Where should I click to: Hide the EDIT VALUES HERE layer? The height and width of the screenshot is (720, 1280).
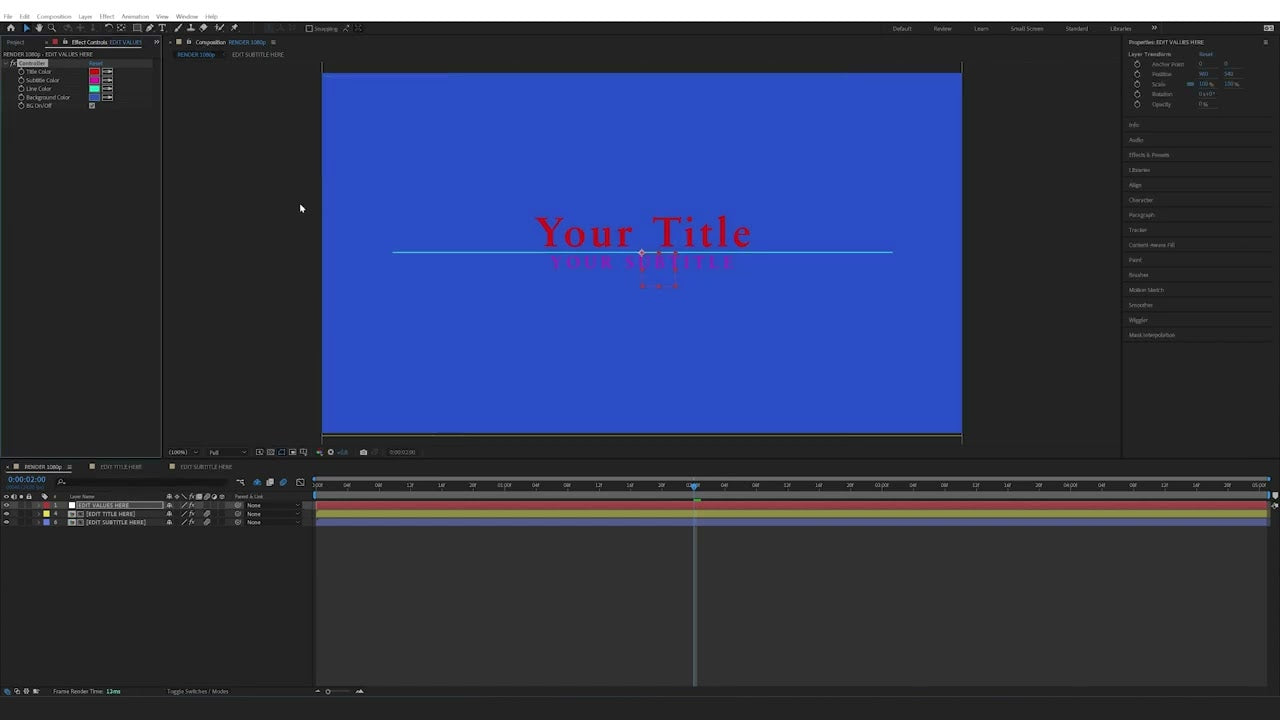[6, 505]
